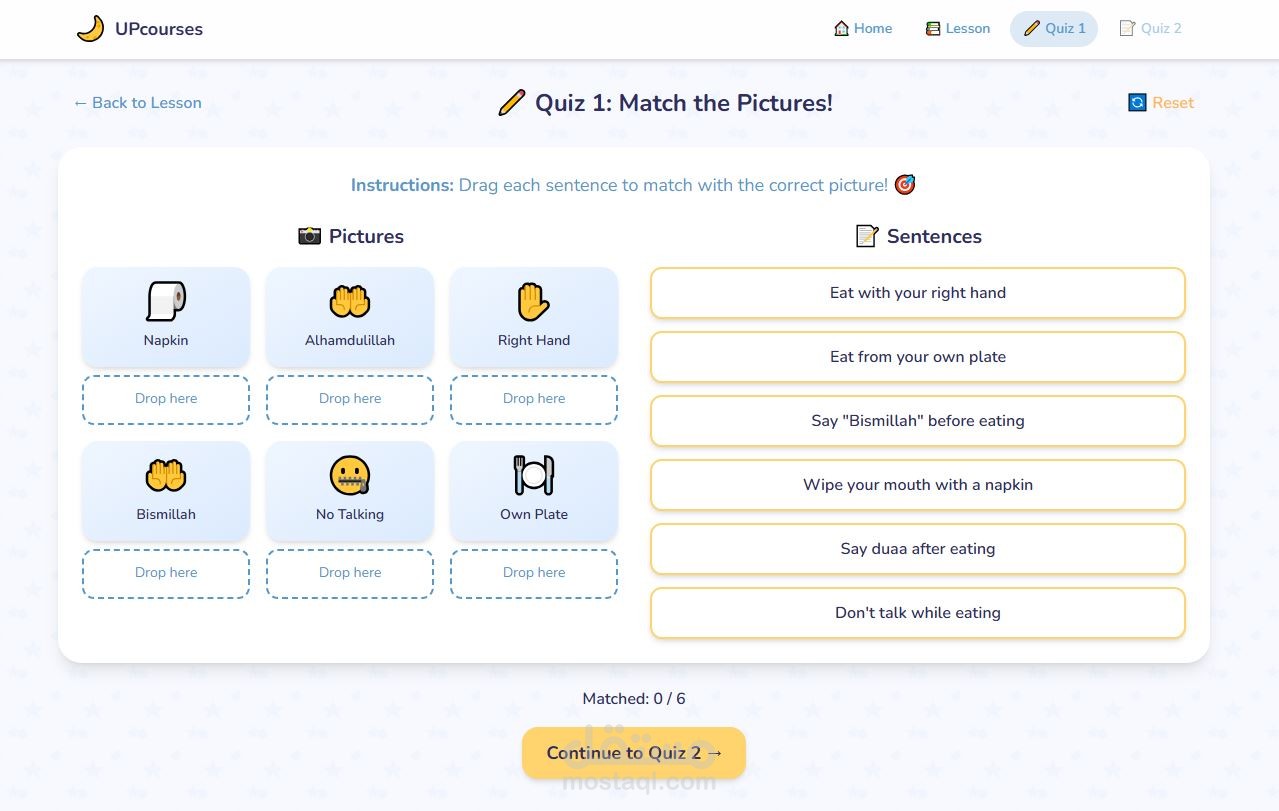Select the Alhamdulillah raised hands emoji

tap(350, 302)
